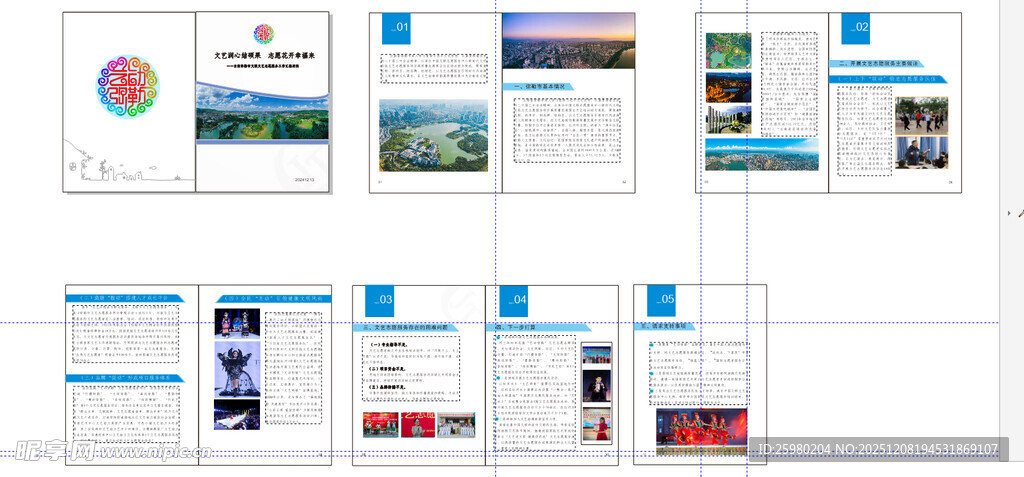
Task: Select the small round logo above the cover title
Action: [263, 34]
